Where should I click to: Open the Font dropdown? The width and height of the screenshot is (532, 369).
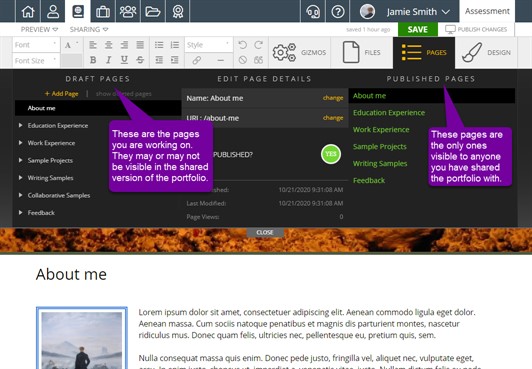[x=36, y=45]
